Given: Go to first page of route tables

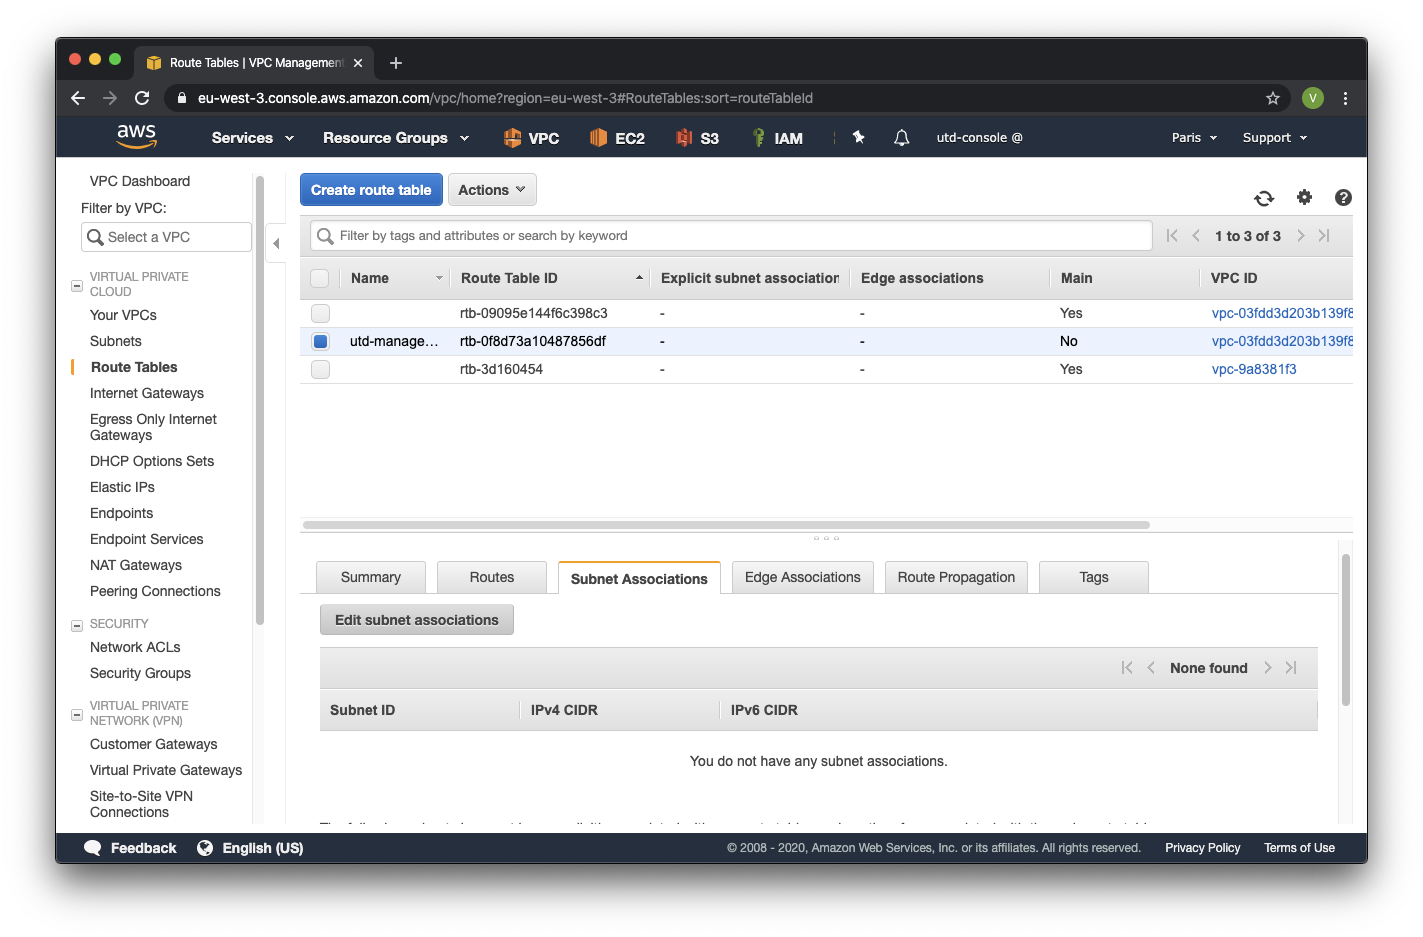Looking at the screenshot, I should pyautogui.click(x=1172, y=236).
